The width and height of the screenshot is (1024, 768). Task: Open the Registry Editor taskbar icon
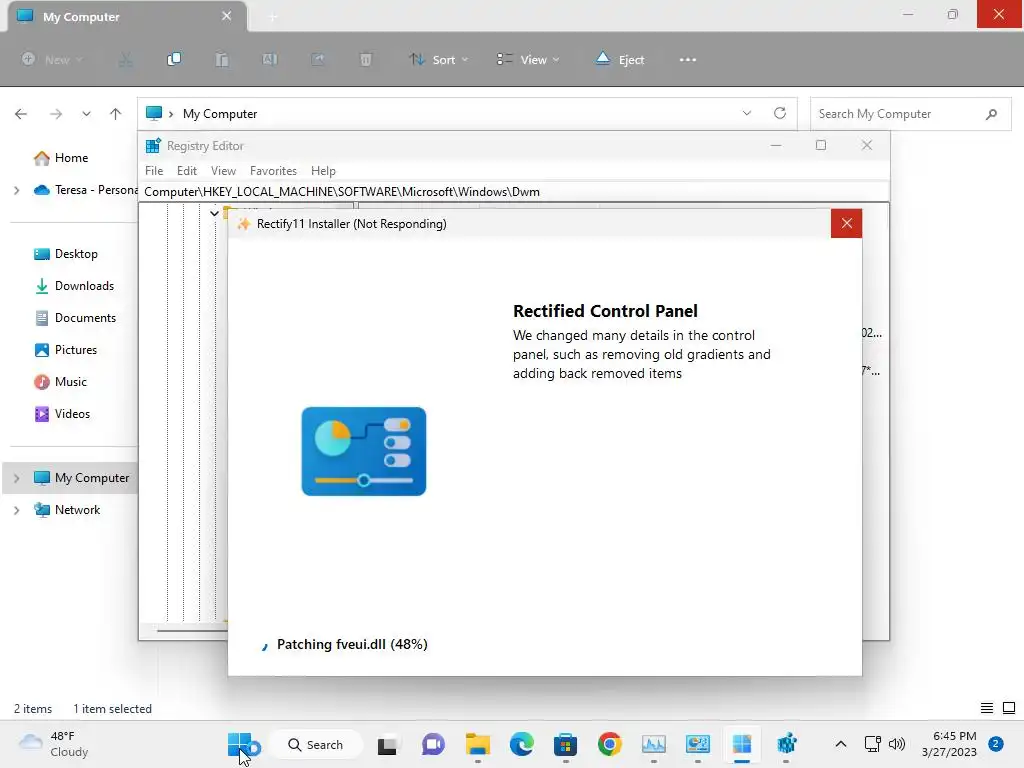tap(786, 744)
